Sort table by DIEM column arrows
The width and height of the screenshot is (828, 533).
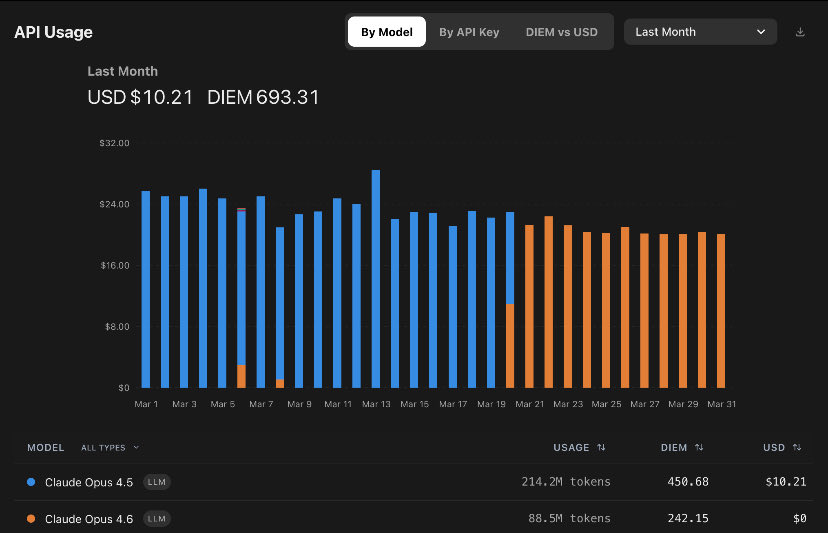point(699,447)
